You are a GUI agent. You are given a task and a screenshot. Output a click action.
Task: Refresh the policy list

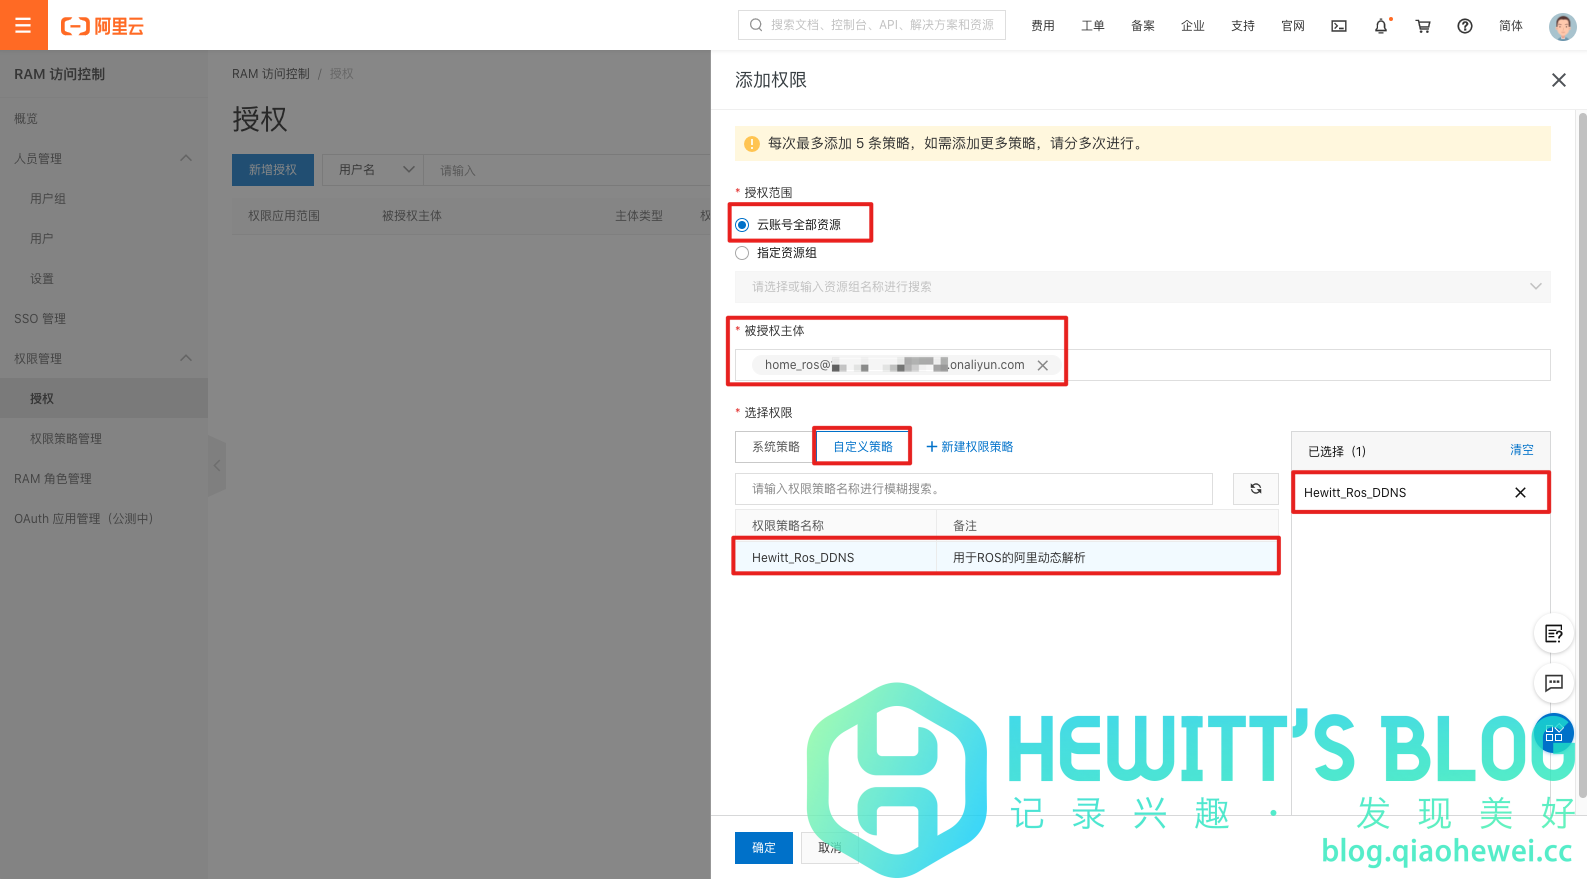(1255, 489)
